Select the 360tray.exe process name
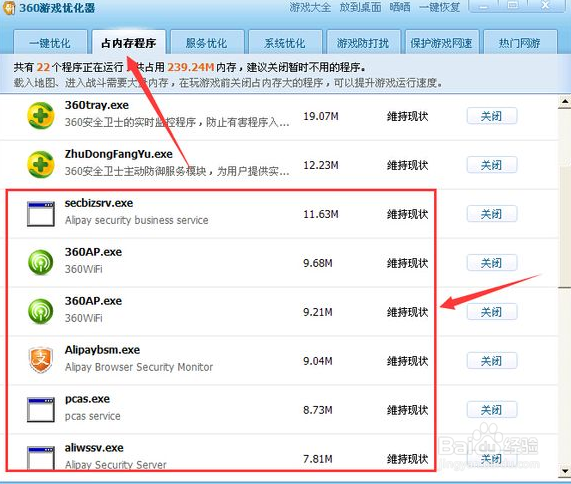The height and width of the screenshot is (484, 571). click(x=97, y=105)
